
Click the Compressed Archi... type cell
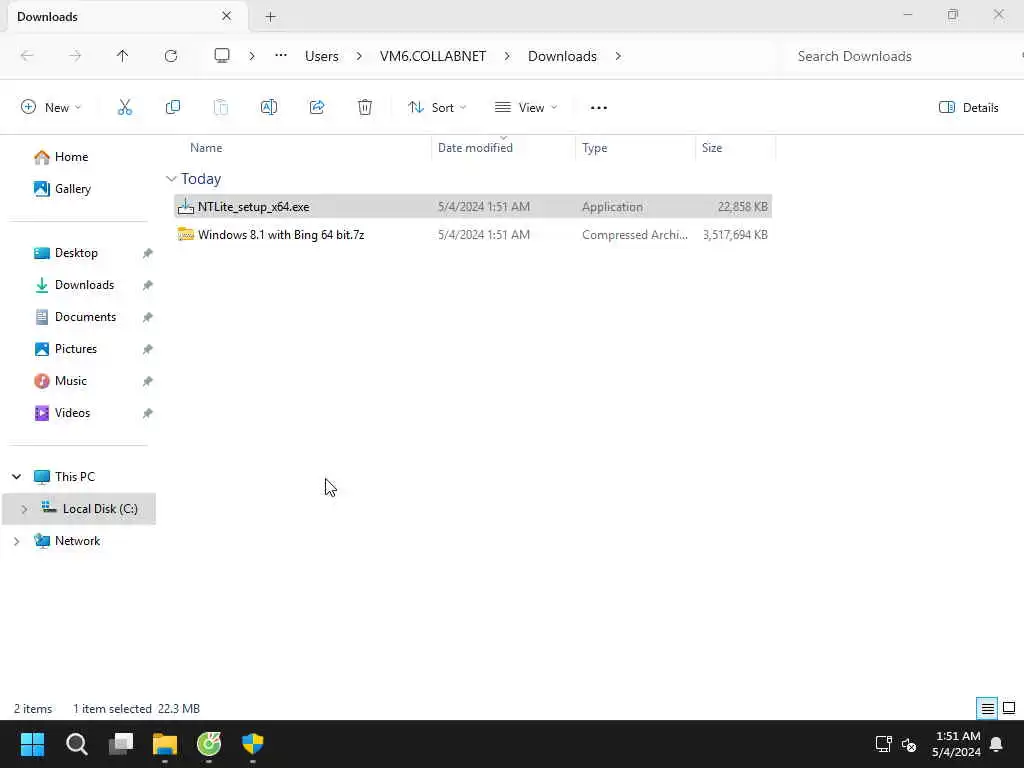pos(635,235)
